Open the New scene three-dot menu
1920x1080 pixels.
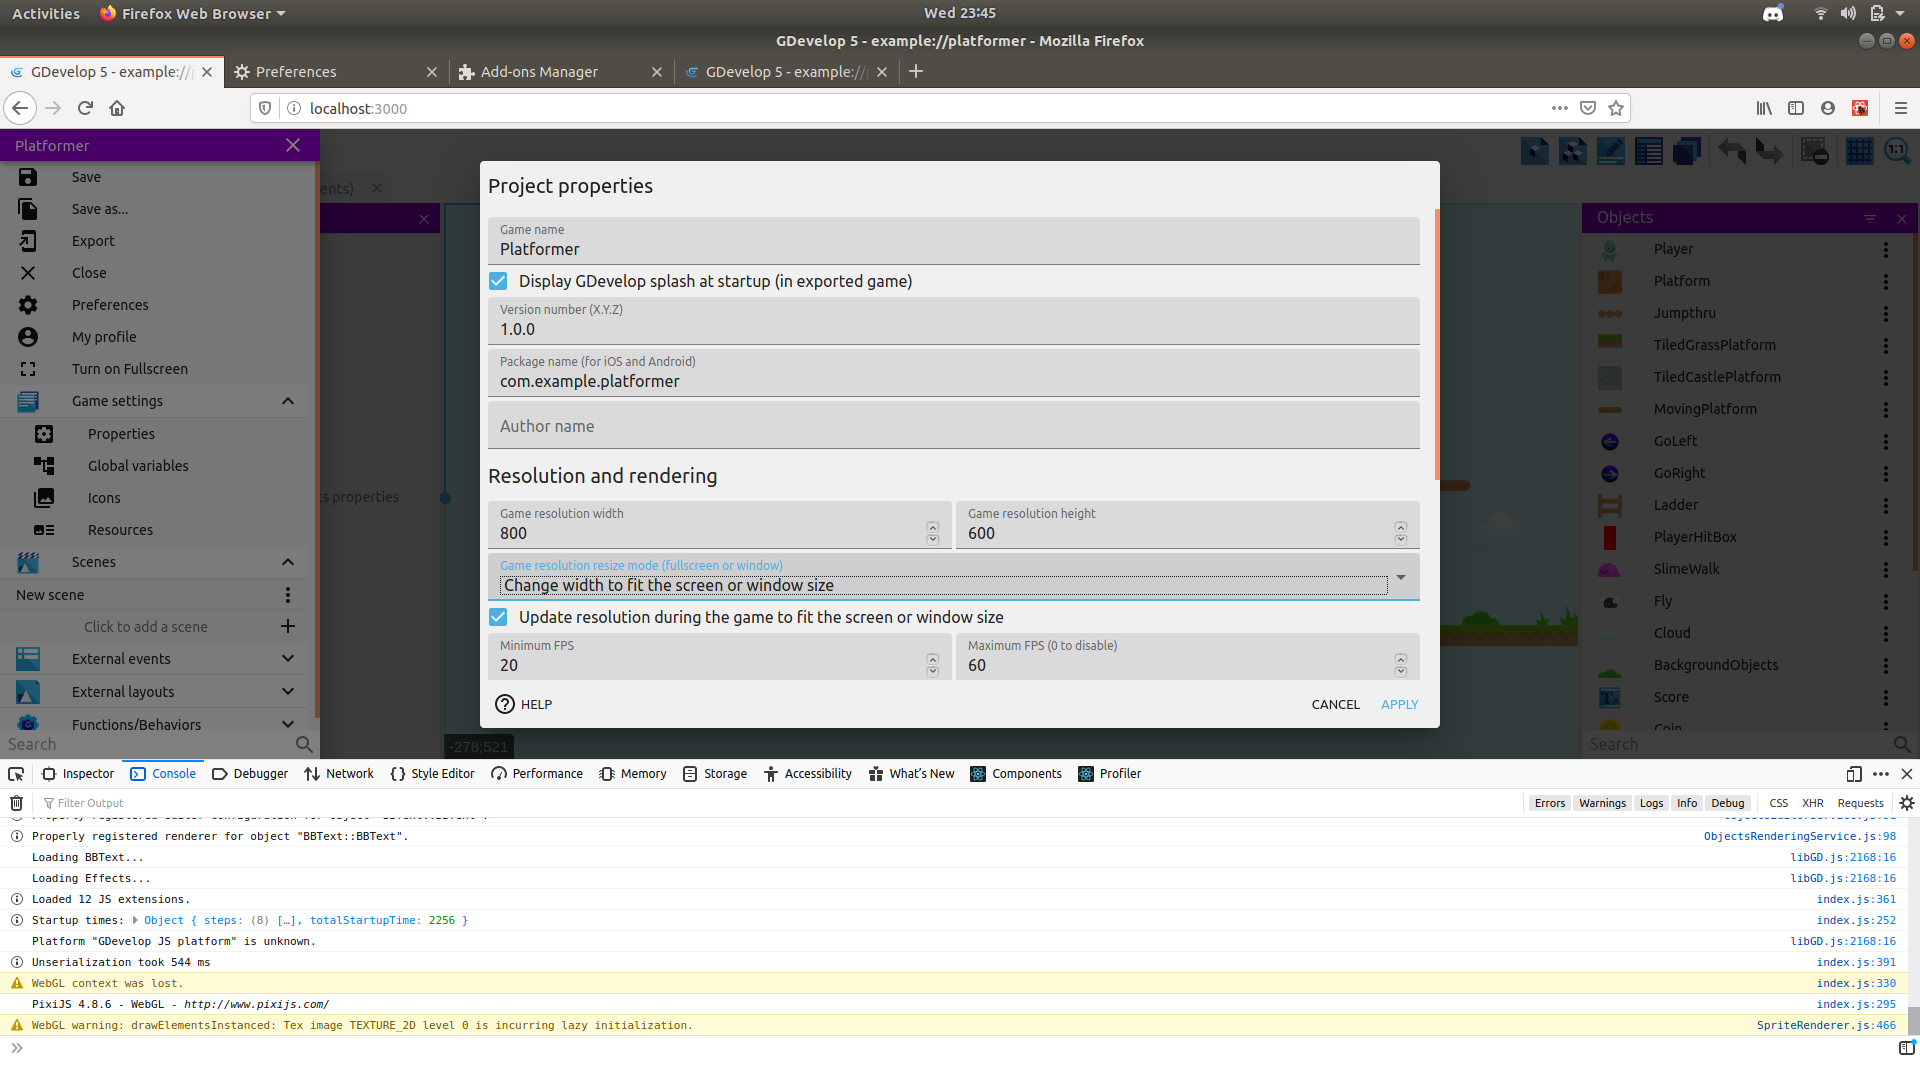click(x=288, y=595)
